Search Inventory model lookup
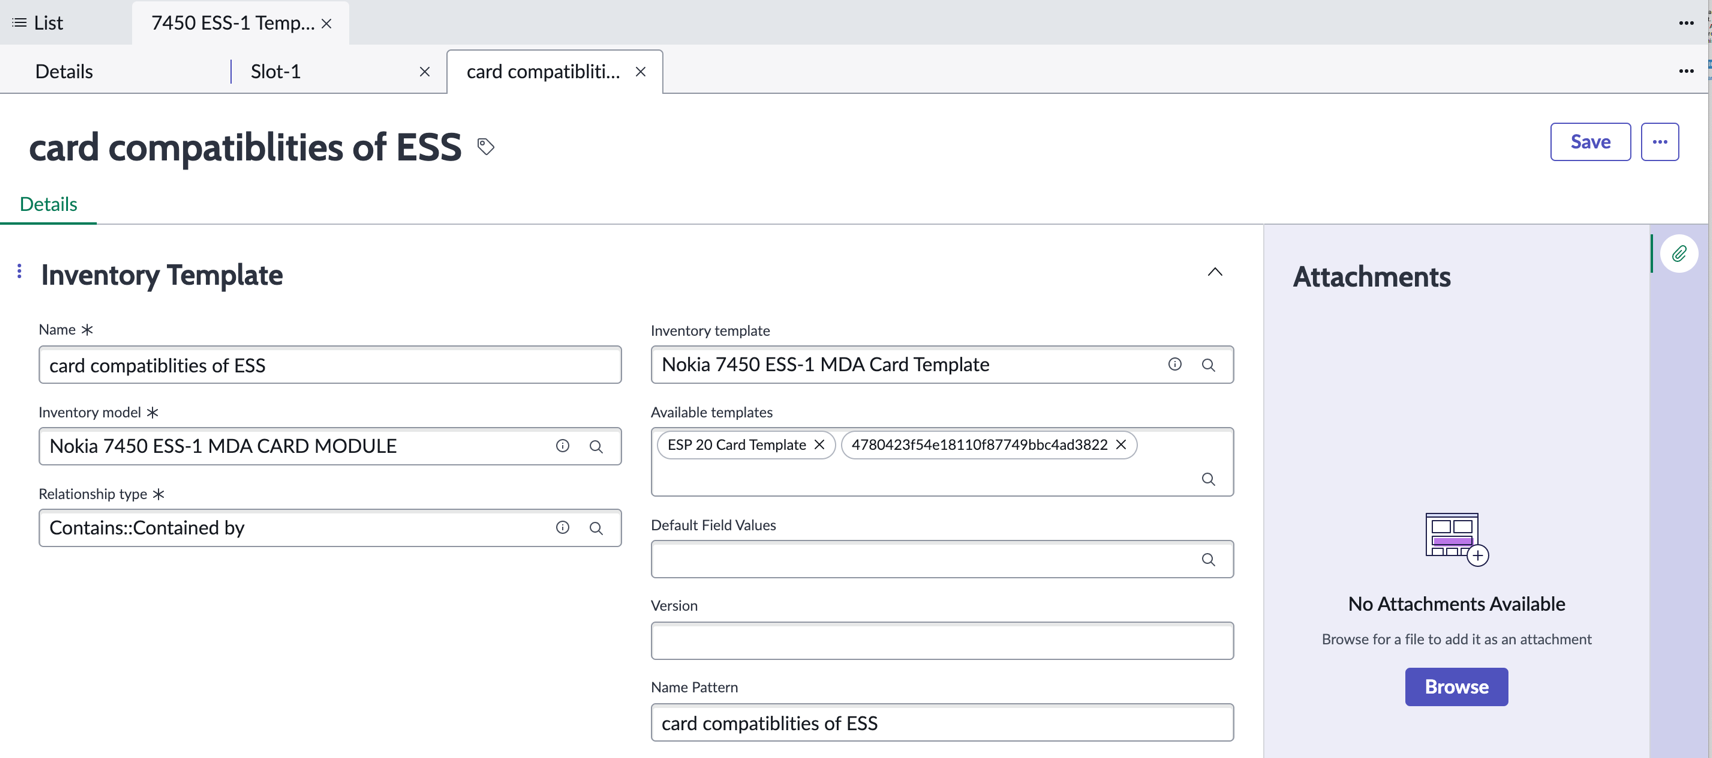The height and width of the screenshot is (758, 1712). pos(596,447)
